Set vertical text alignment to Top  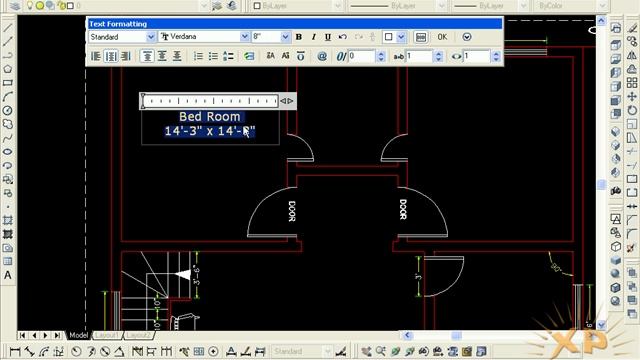(x=147, y=56)
